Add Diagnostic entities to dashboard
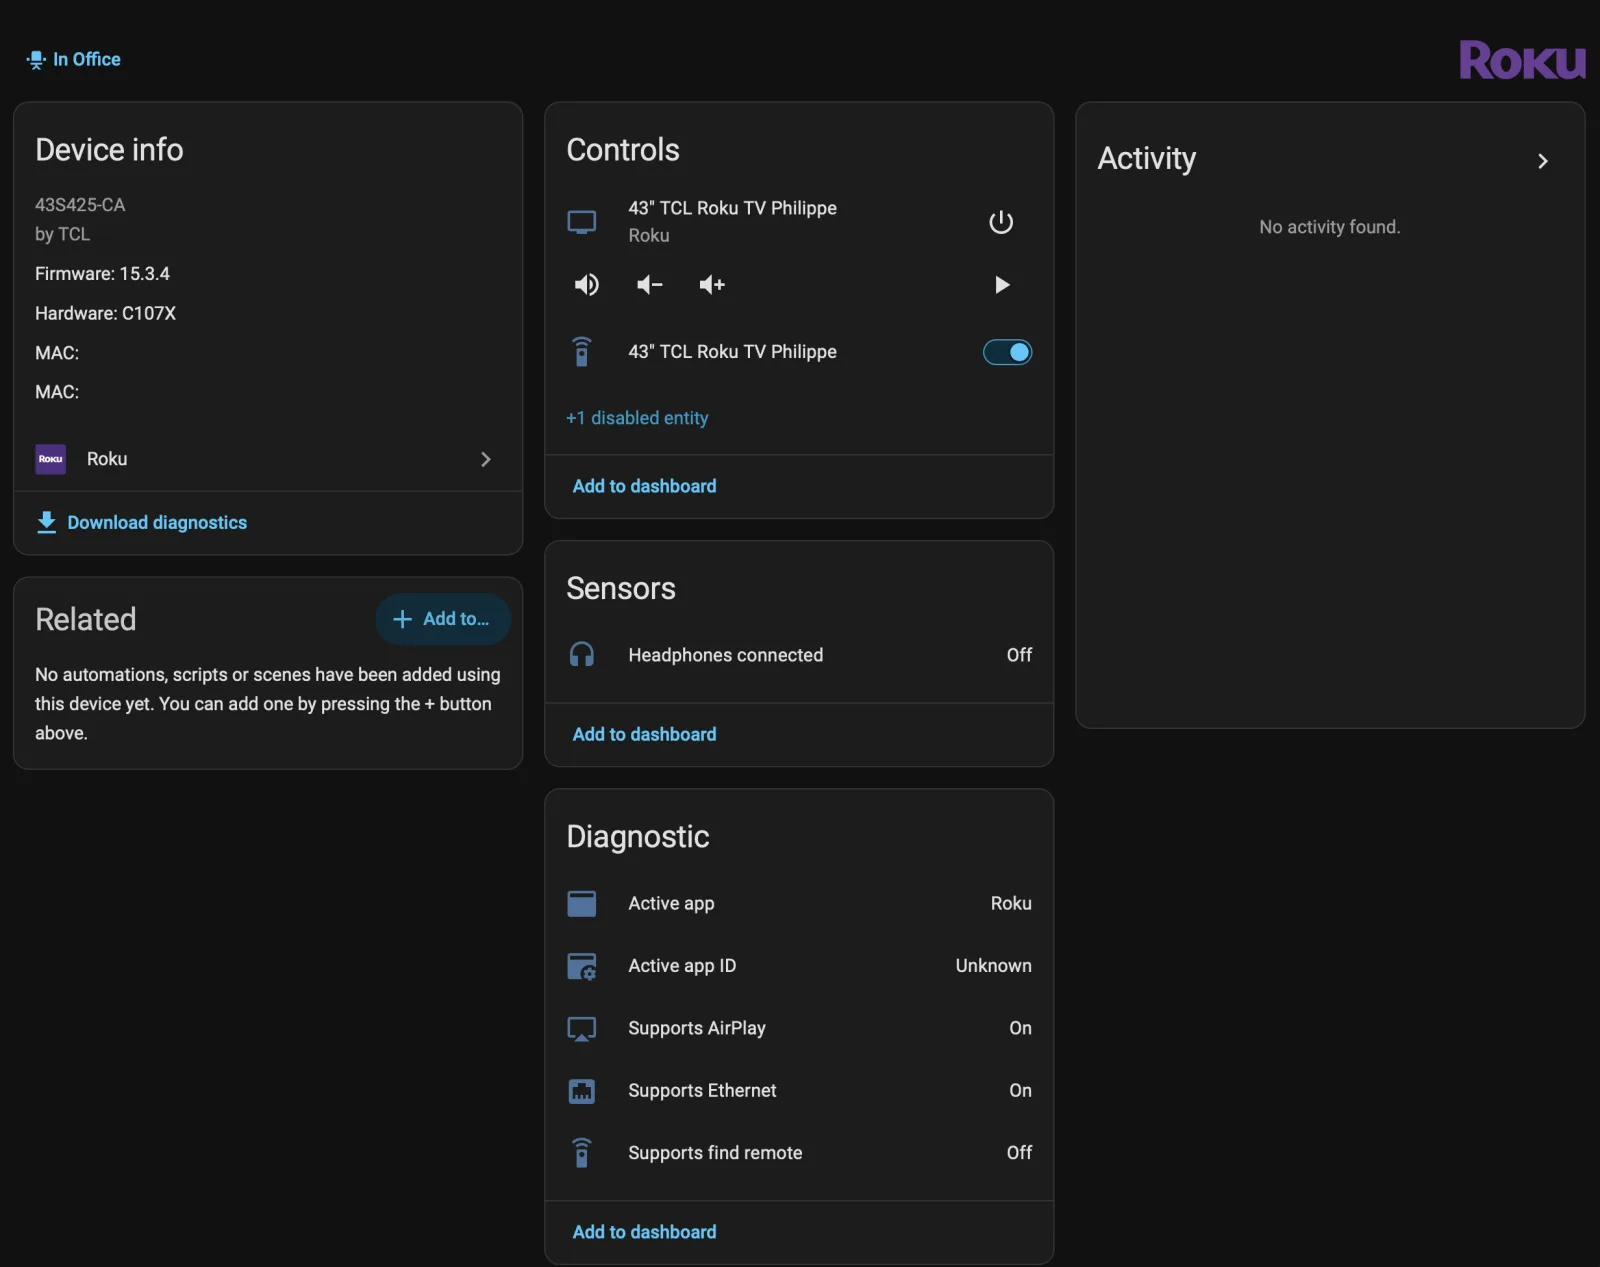The width and height of the screenshot is (1600, 1267). 645,1232
